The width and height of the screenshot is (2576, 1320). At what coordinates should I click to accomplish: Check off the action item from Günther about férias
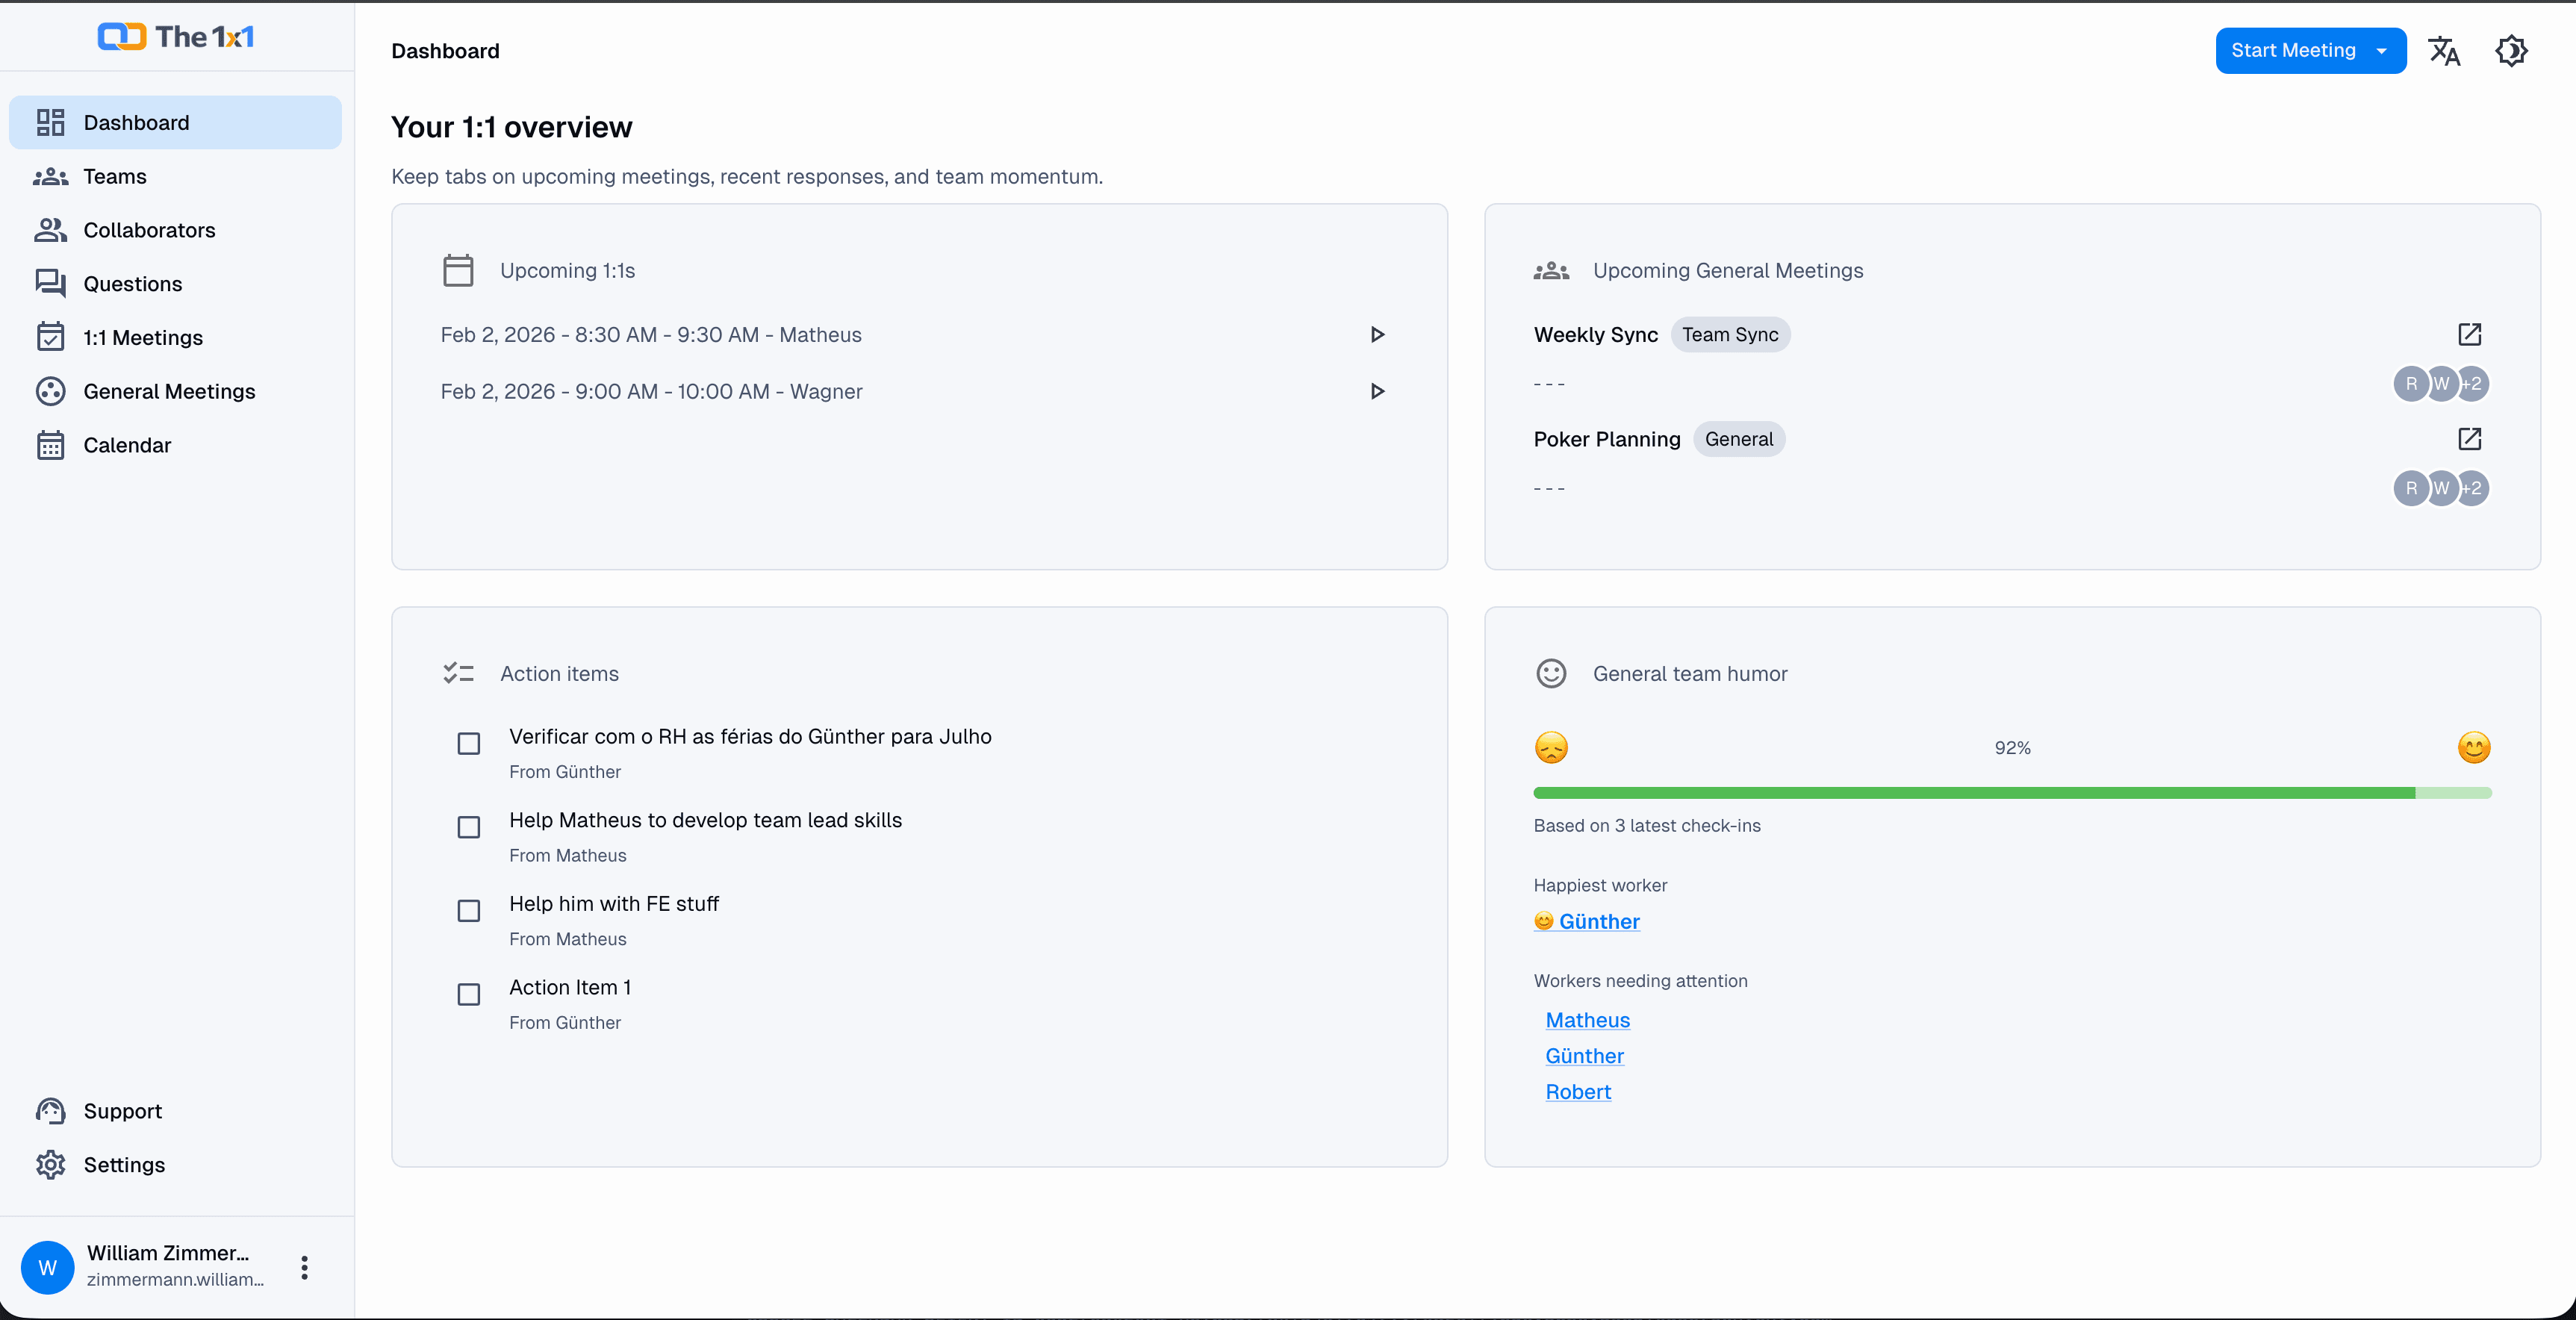[469, 744]
